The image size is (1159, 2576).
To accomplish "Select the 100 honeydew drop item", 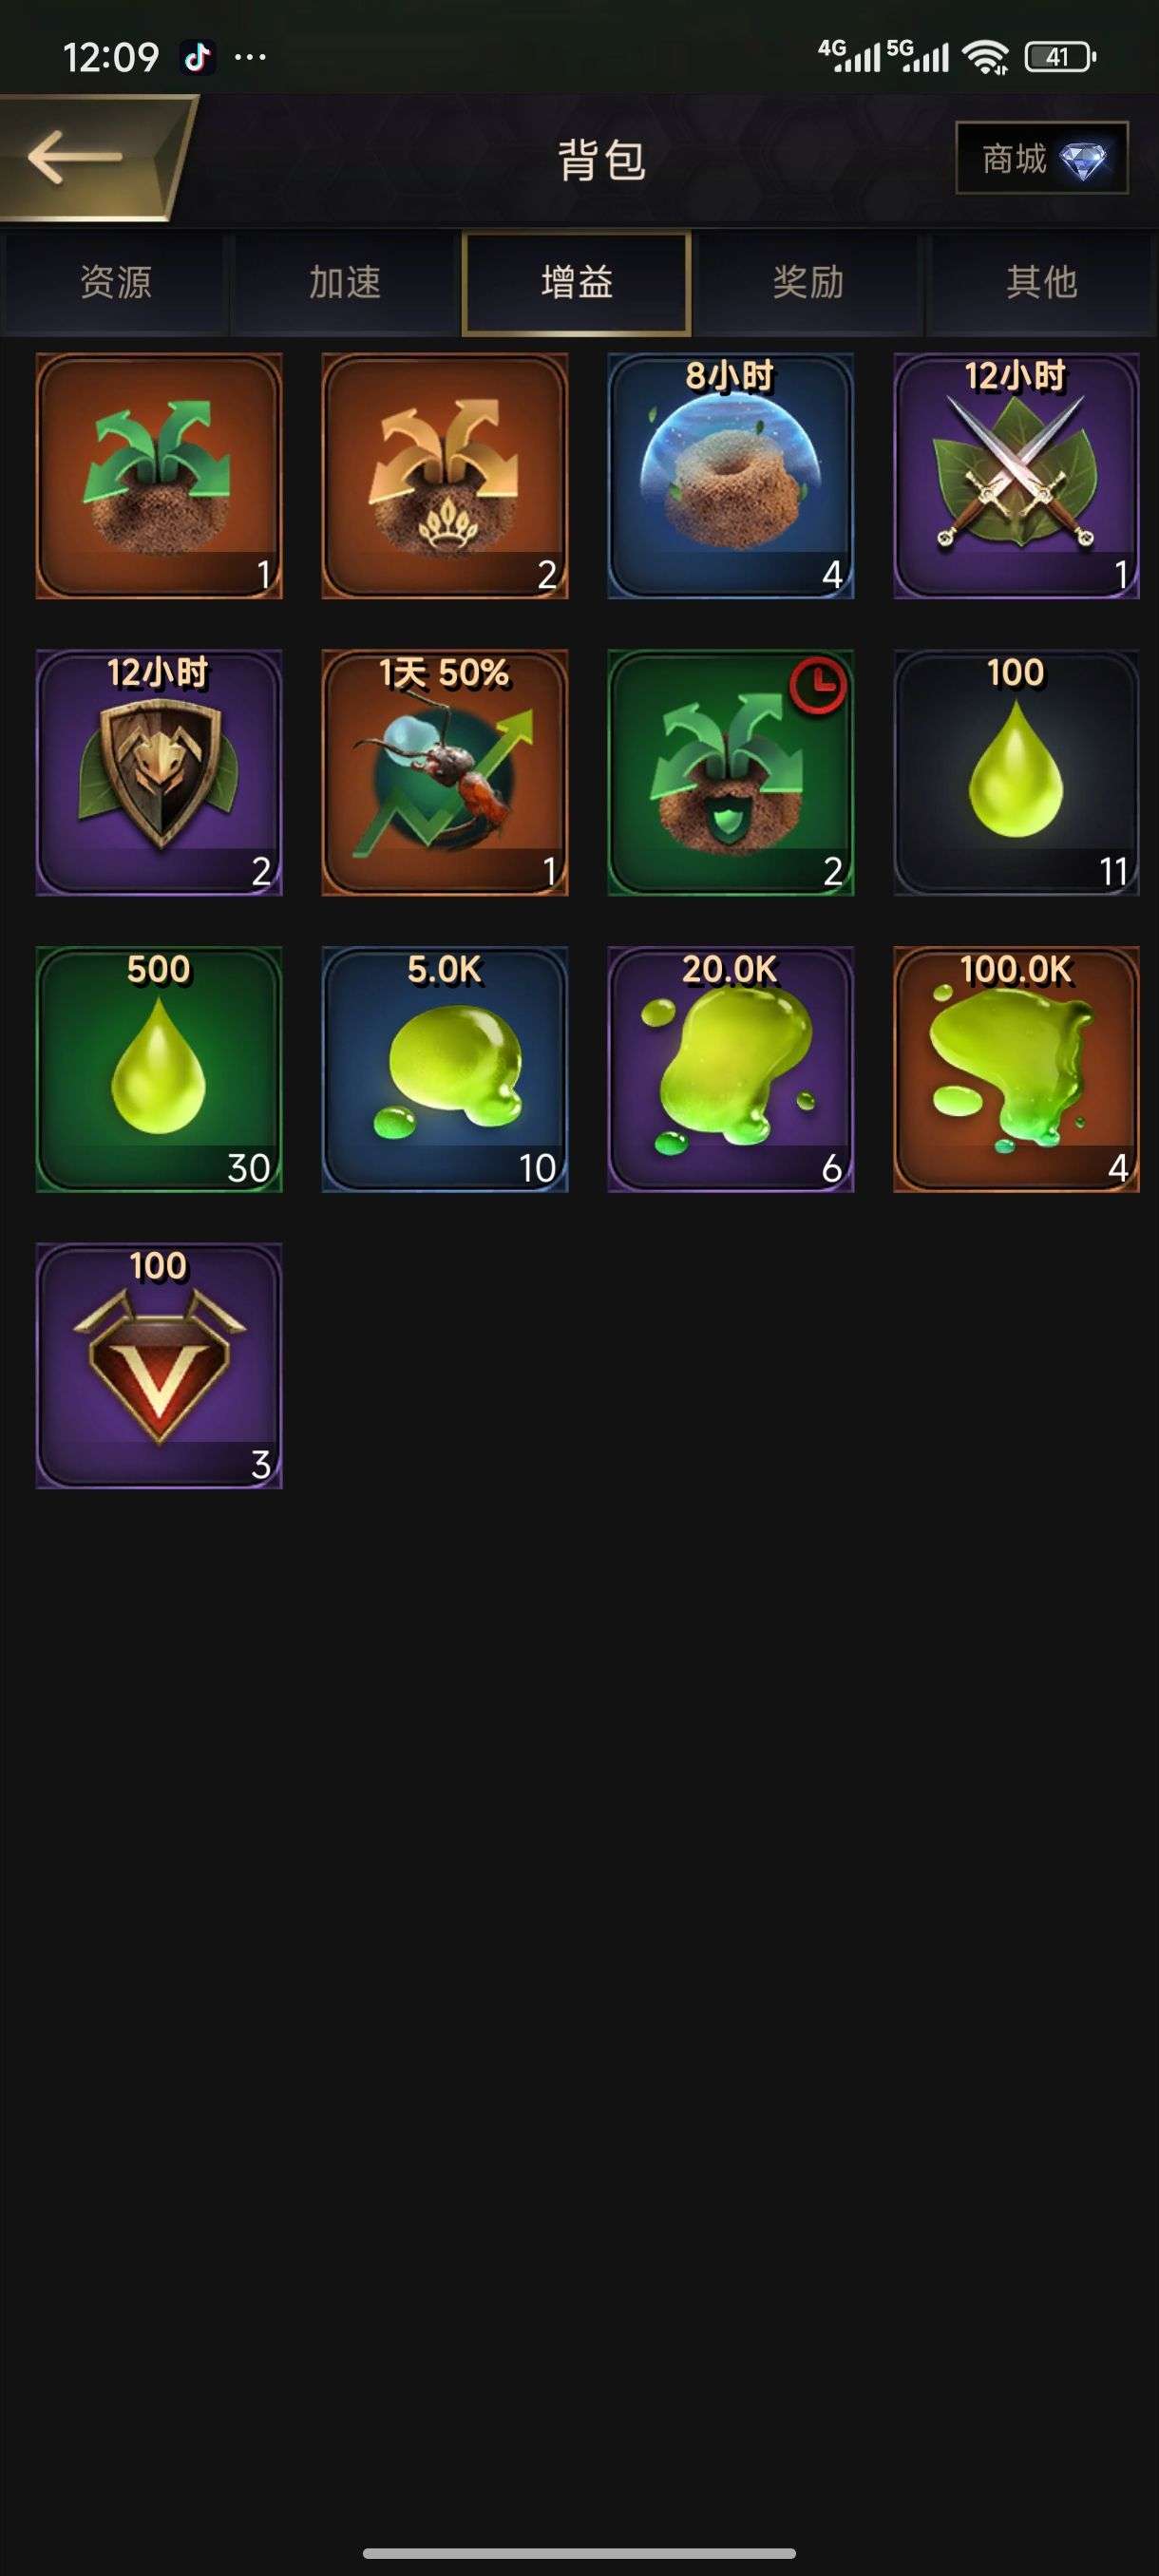I will [x=1016, y=772].
